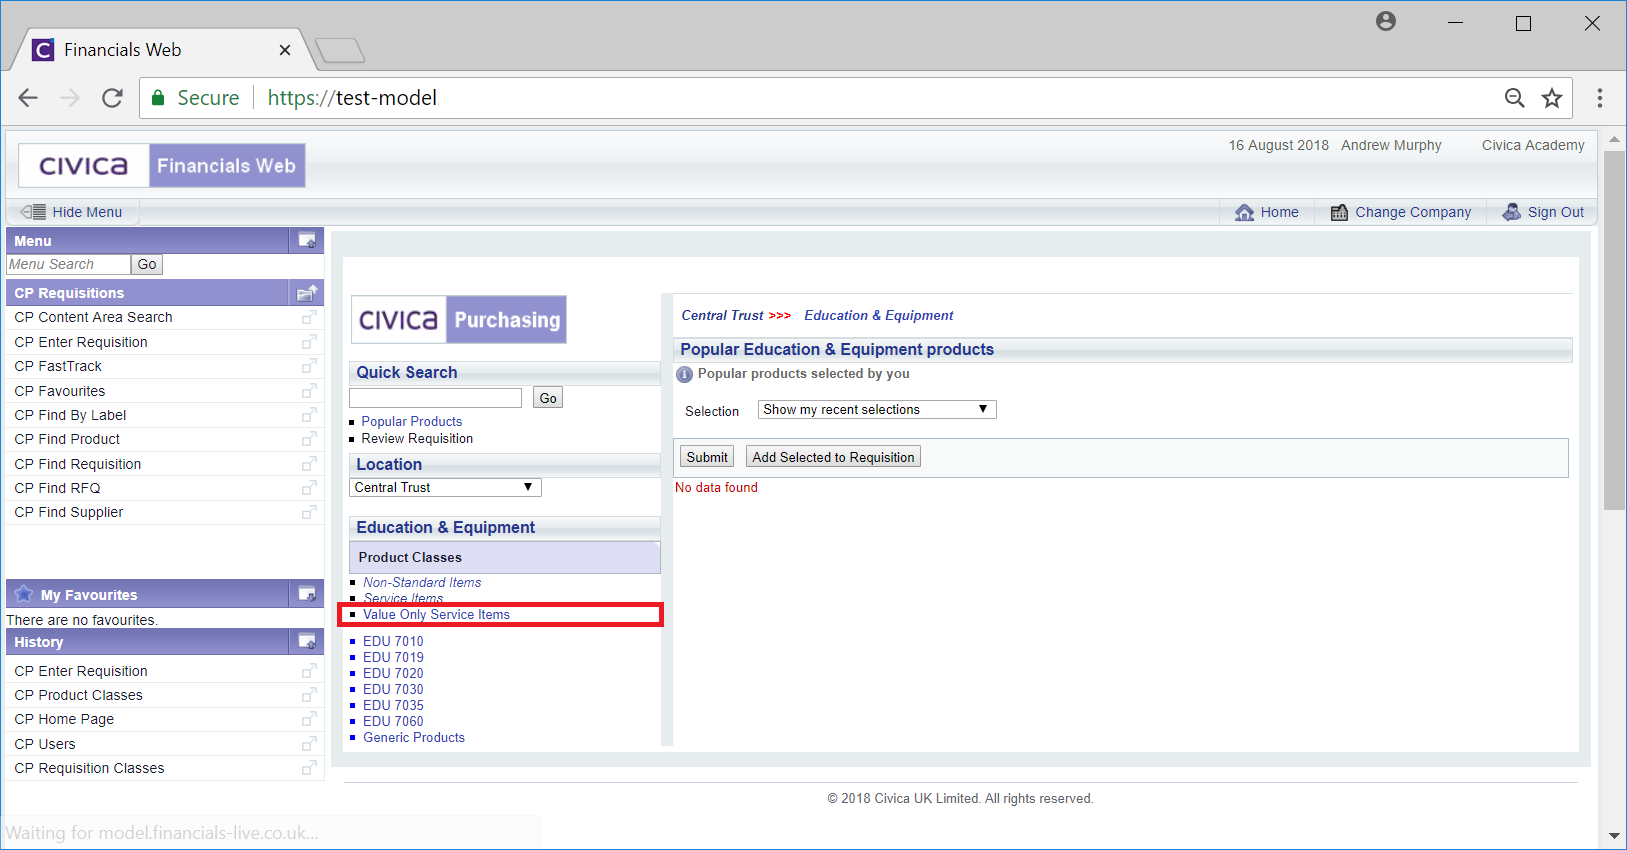Click the Change Company building icon
Image resolution: width=1627 pixels, height=850 pixels.
[x=1339, y=212]
